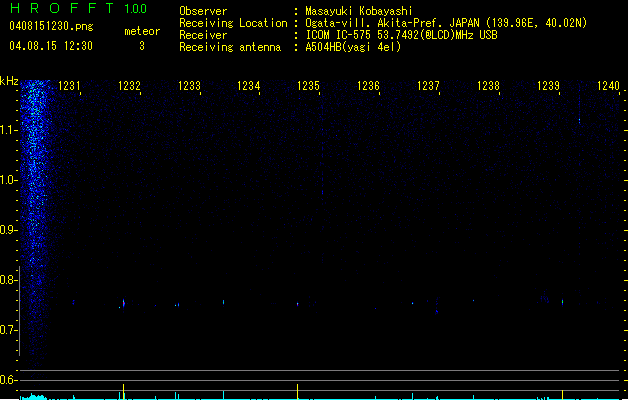The height and width of the screenshot is (400, 629).
Task: Click the A504HB(yagi 4el) antenna text
Action: [353, 47]
